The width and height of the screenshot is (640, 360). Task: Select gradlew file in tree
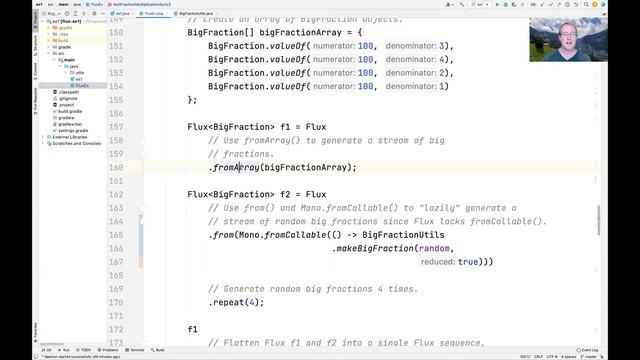click(x=64, y=118)
